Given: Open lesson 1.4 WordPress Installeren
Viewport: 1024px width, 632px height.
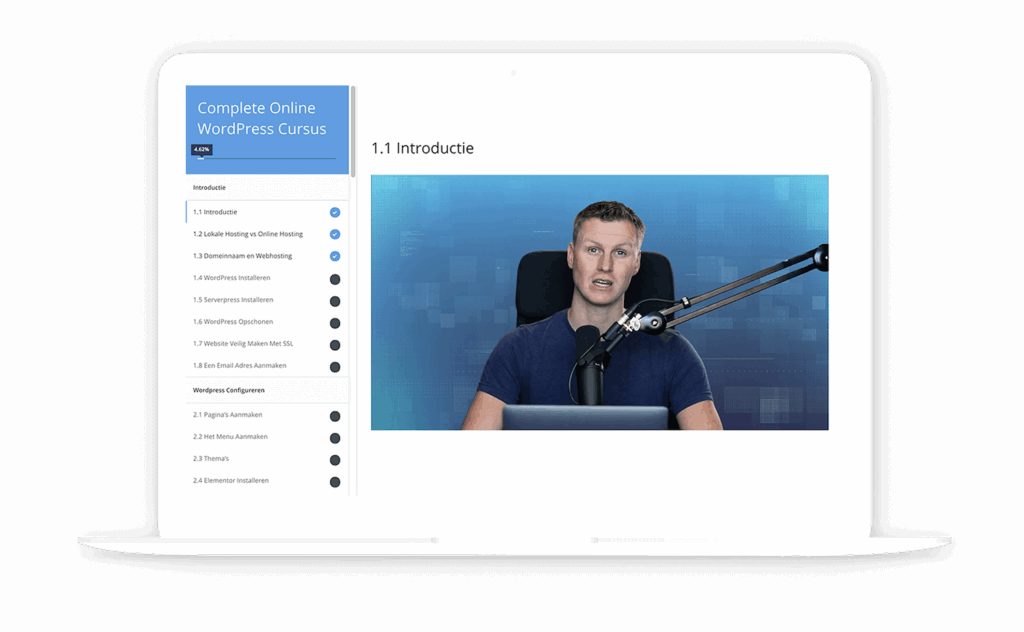Looking at the screenshot, I should 231,277.
